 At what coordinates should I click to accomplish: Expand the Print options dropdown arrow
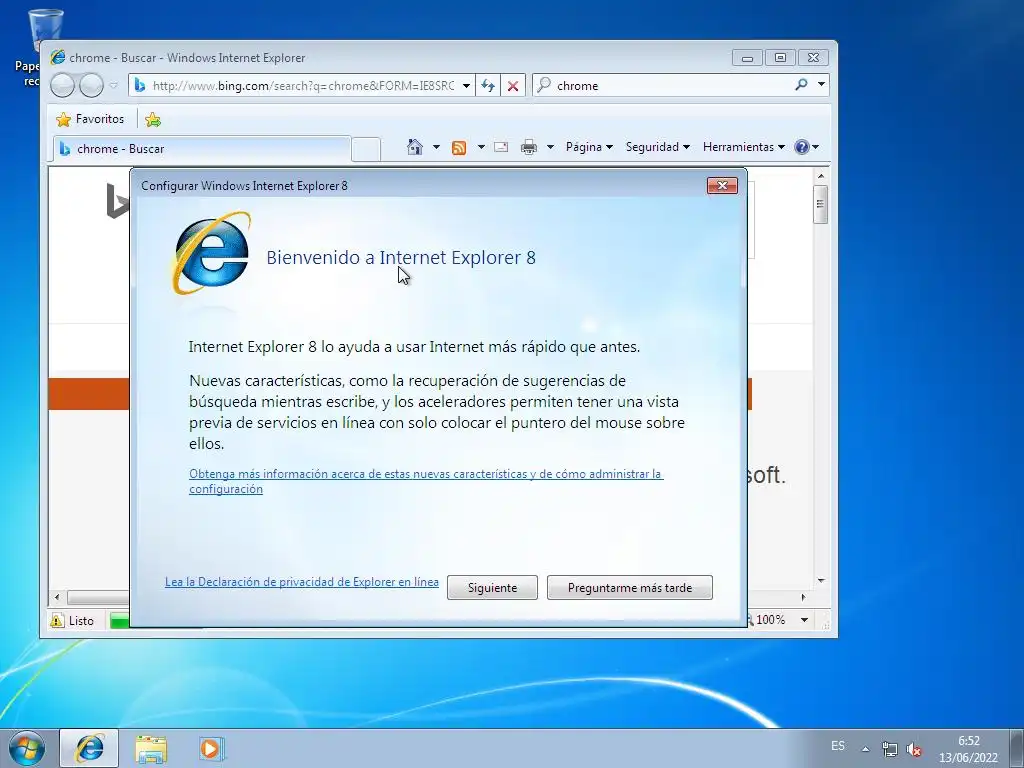tap(551, 148)
